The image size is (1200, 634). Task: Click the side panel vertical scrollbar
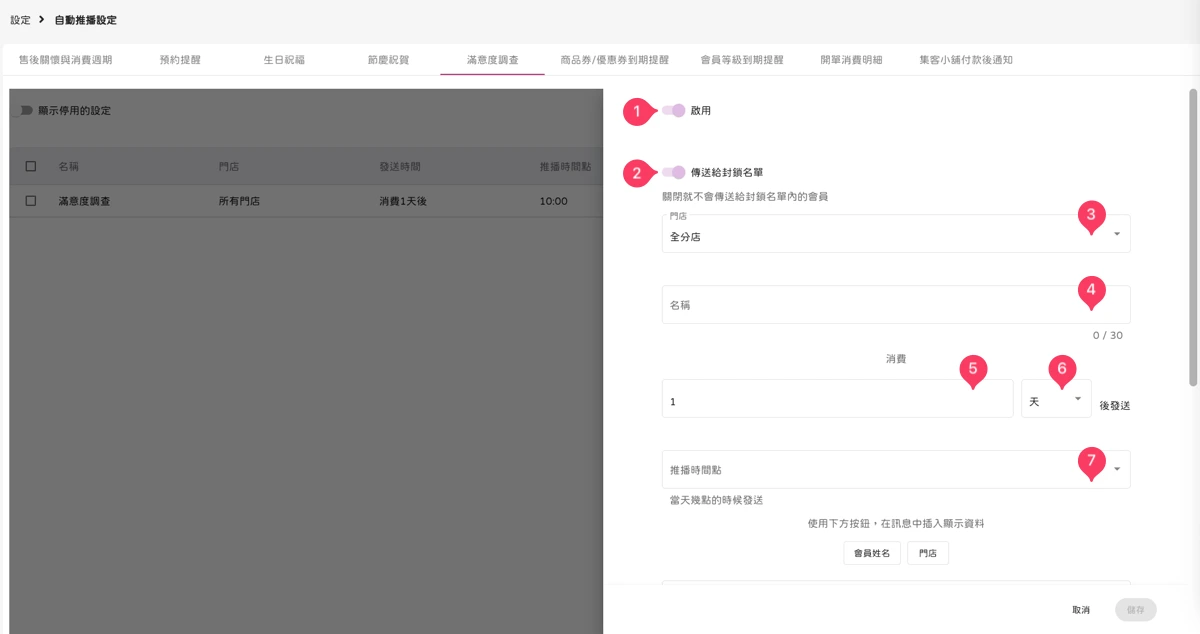coord(1192,237)
